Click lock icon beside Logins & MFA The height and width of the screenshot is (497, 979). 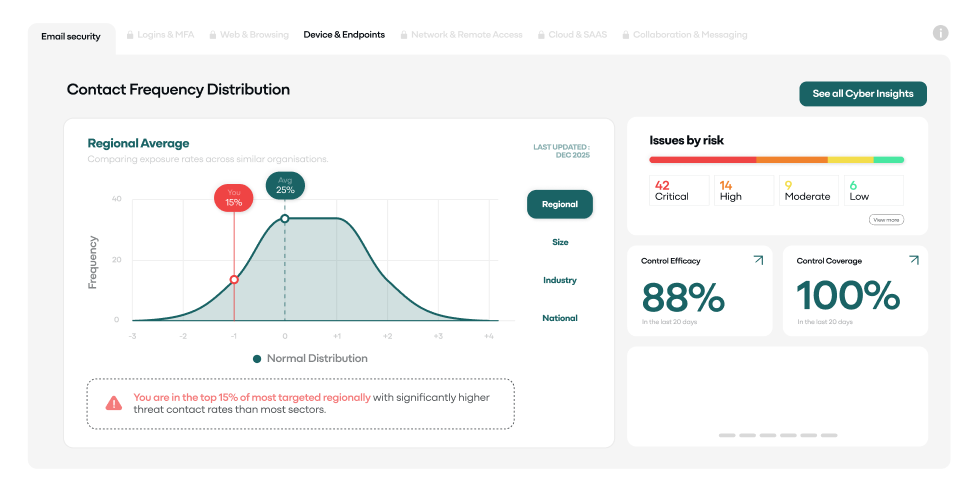click(130, 35)
